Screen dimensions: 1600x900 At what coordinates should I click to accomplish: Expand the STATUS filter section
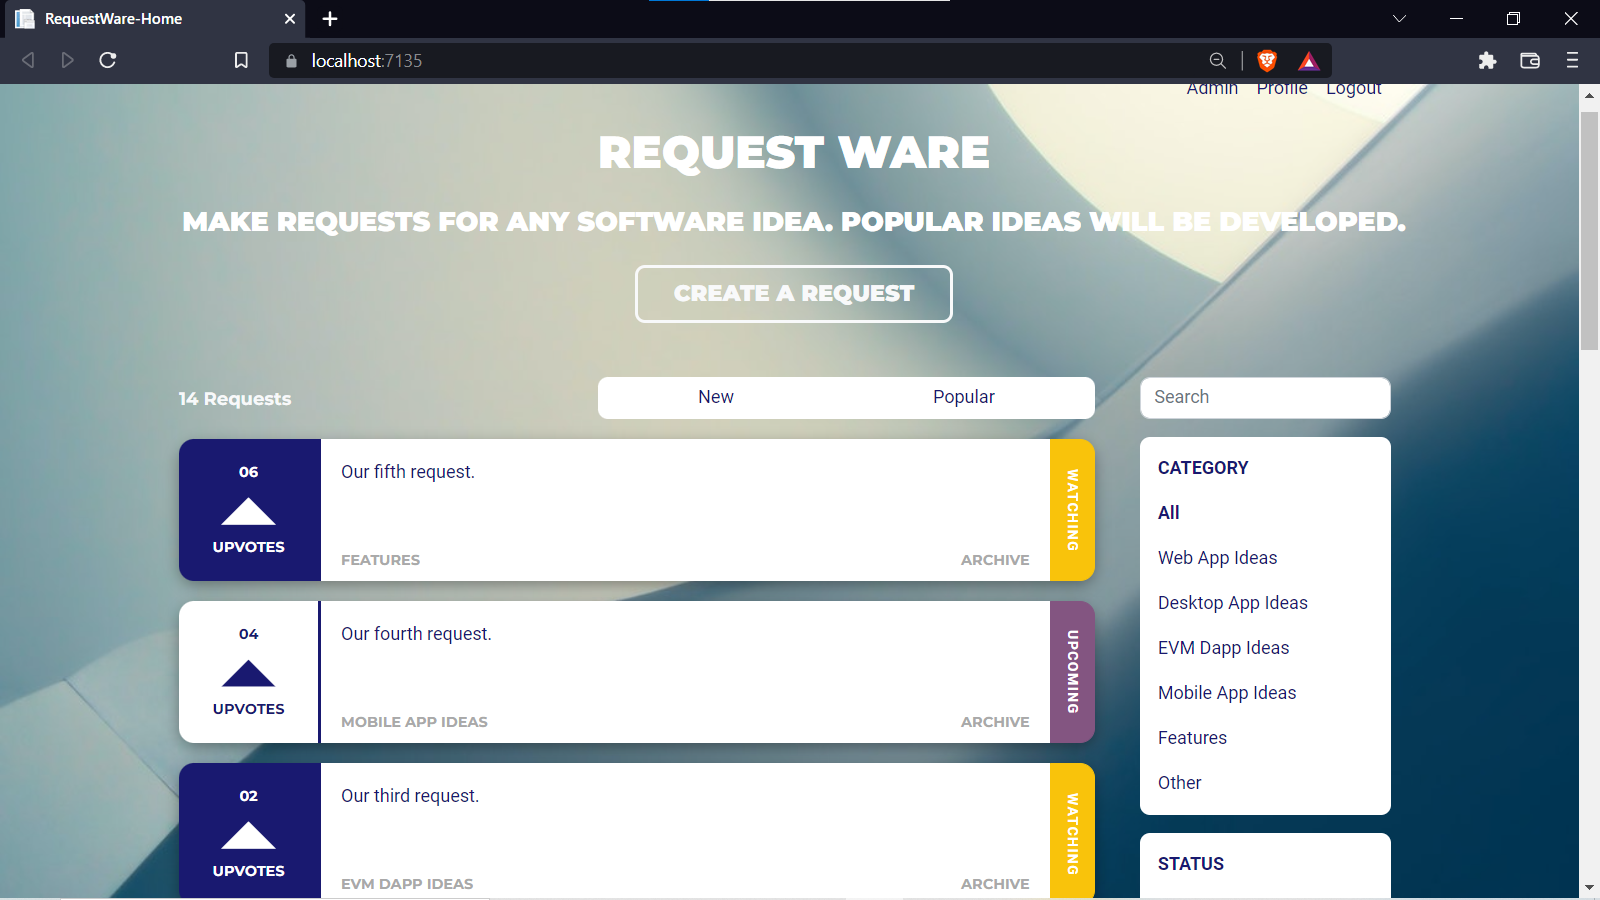tap(1191, 864)
